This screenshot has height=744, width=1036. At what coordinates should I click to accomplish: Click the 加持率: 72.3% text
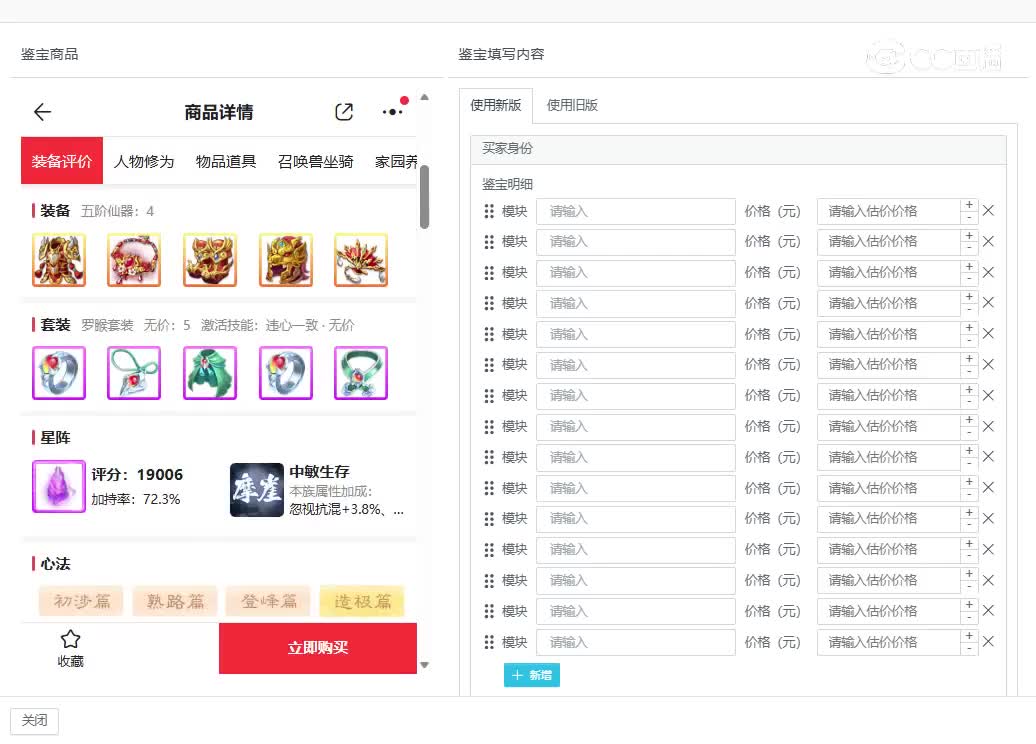point(135,500)
